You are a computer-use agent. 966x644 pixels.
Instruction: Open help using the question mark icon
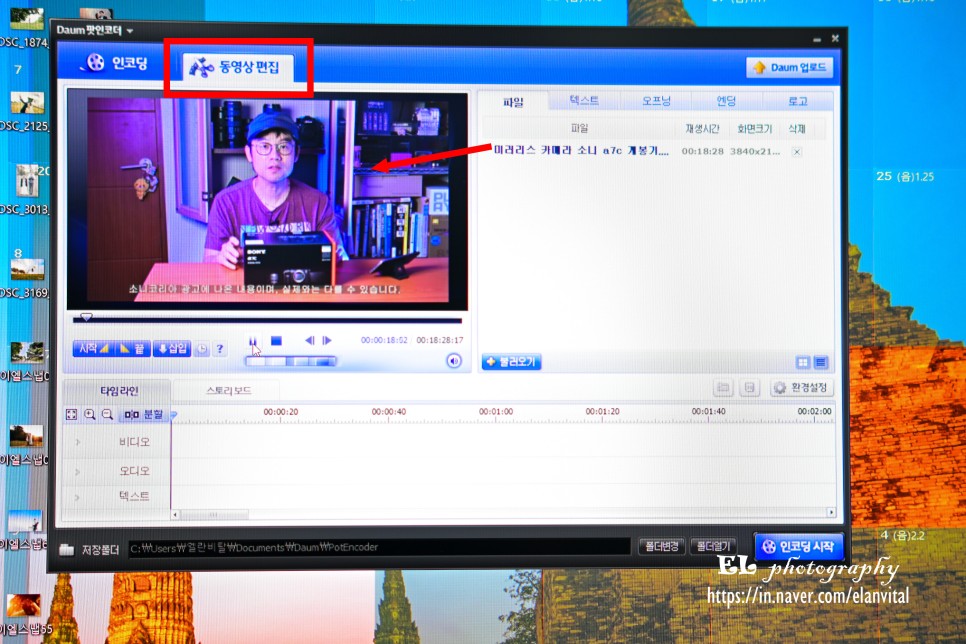point(218,349)
